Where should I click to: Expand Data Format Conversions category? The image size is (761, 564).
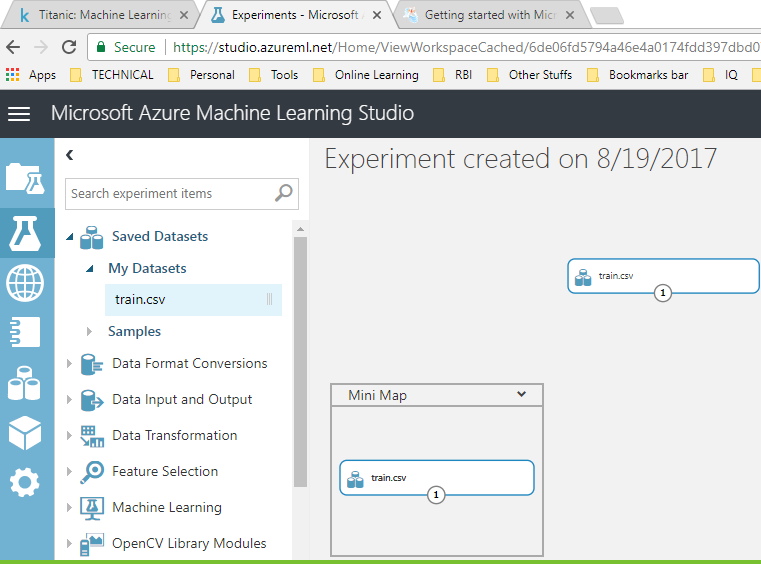(70, 363)
